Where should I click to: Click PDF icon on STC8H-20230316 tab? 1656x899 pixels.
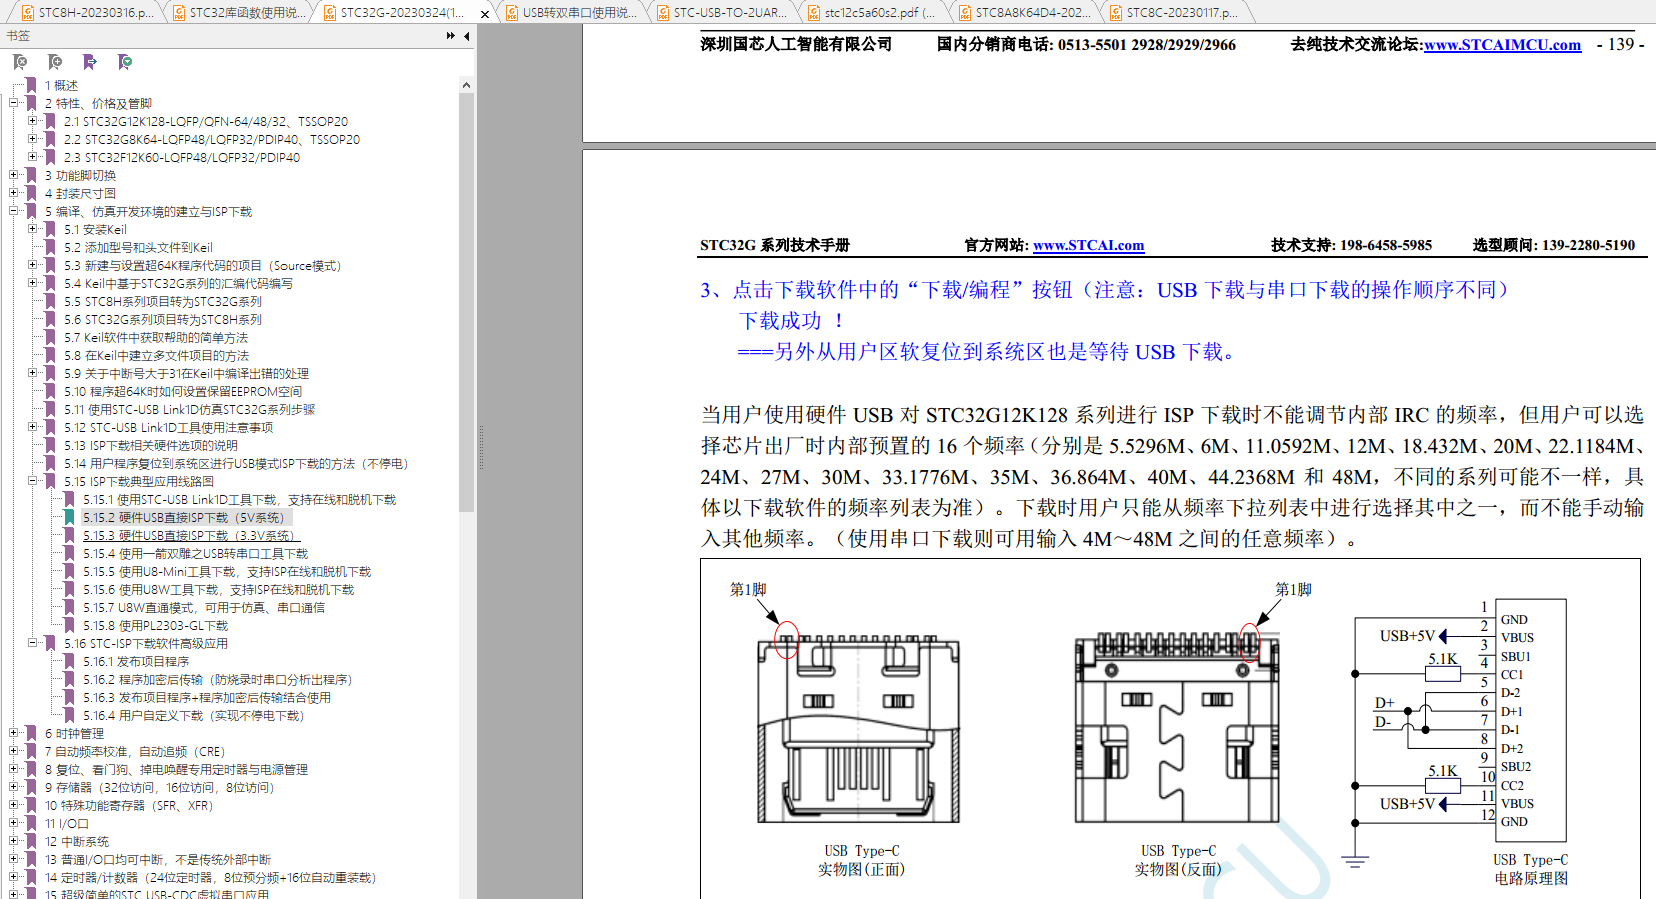point(28,13)
